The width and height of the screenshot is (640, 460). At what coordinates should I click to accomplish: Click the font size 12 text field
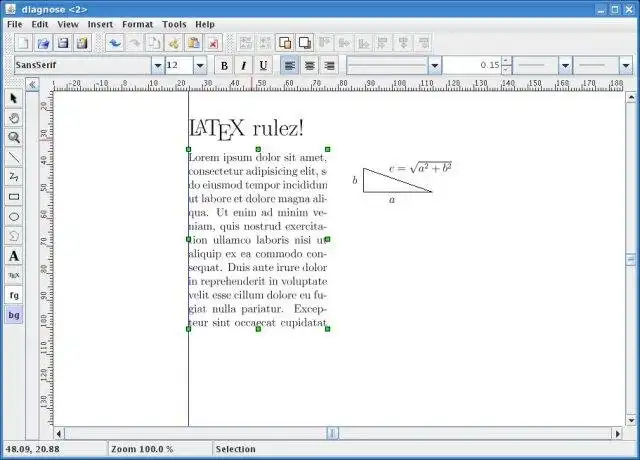[x=179, y=65]
